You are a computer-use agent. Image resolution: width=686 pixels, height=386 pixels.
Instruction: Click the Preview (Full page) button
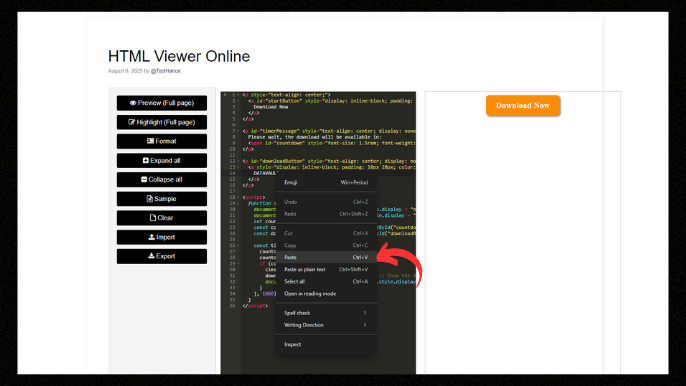161,103
